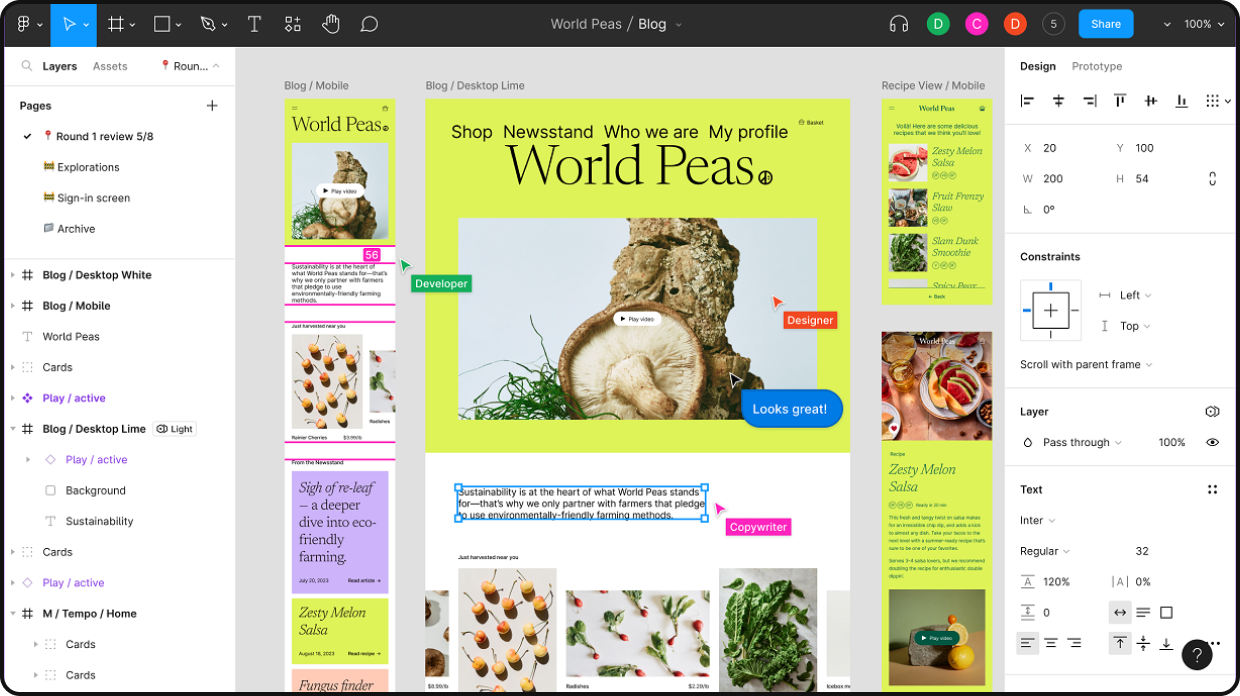Select the Hand tool
This screenshot has width=1240, height=696.
point(331,24)
